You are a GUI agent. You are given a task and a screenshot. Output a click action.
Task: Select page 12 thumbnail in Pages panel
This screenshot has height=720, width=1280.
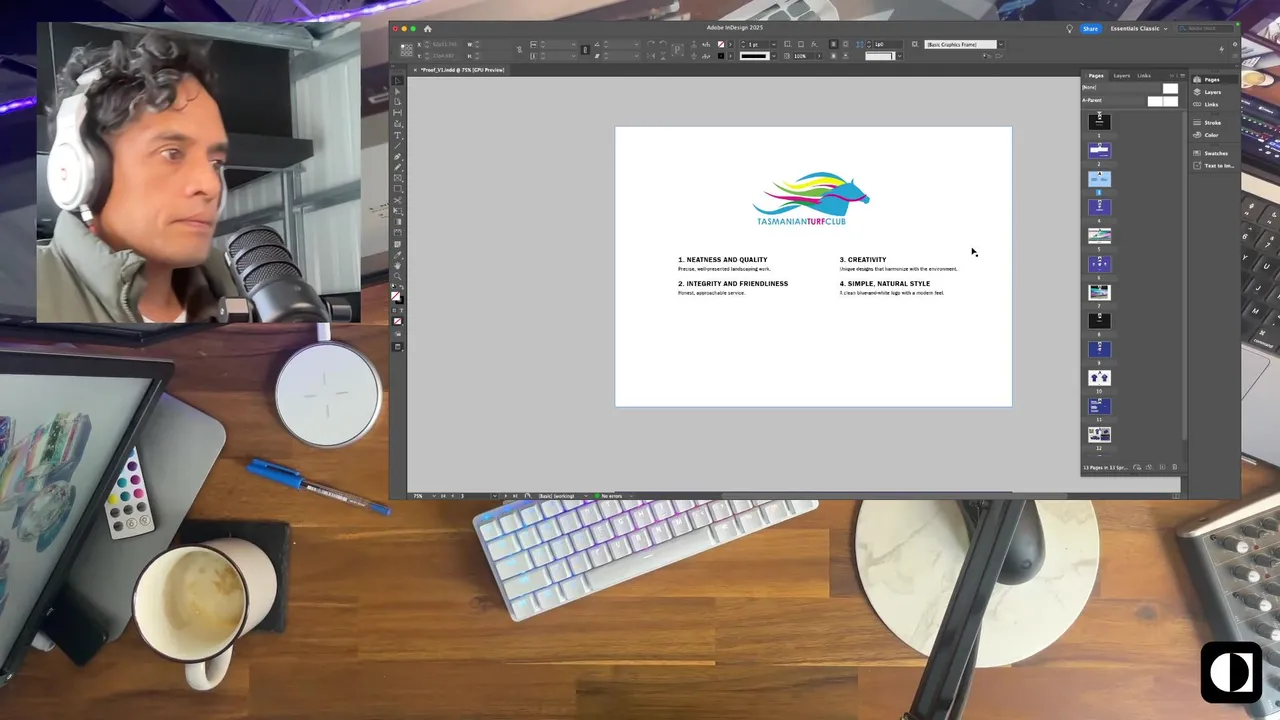point(1099,434)
